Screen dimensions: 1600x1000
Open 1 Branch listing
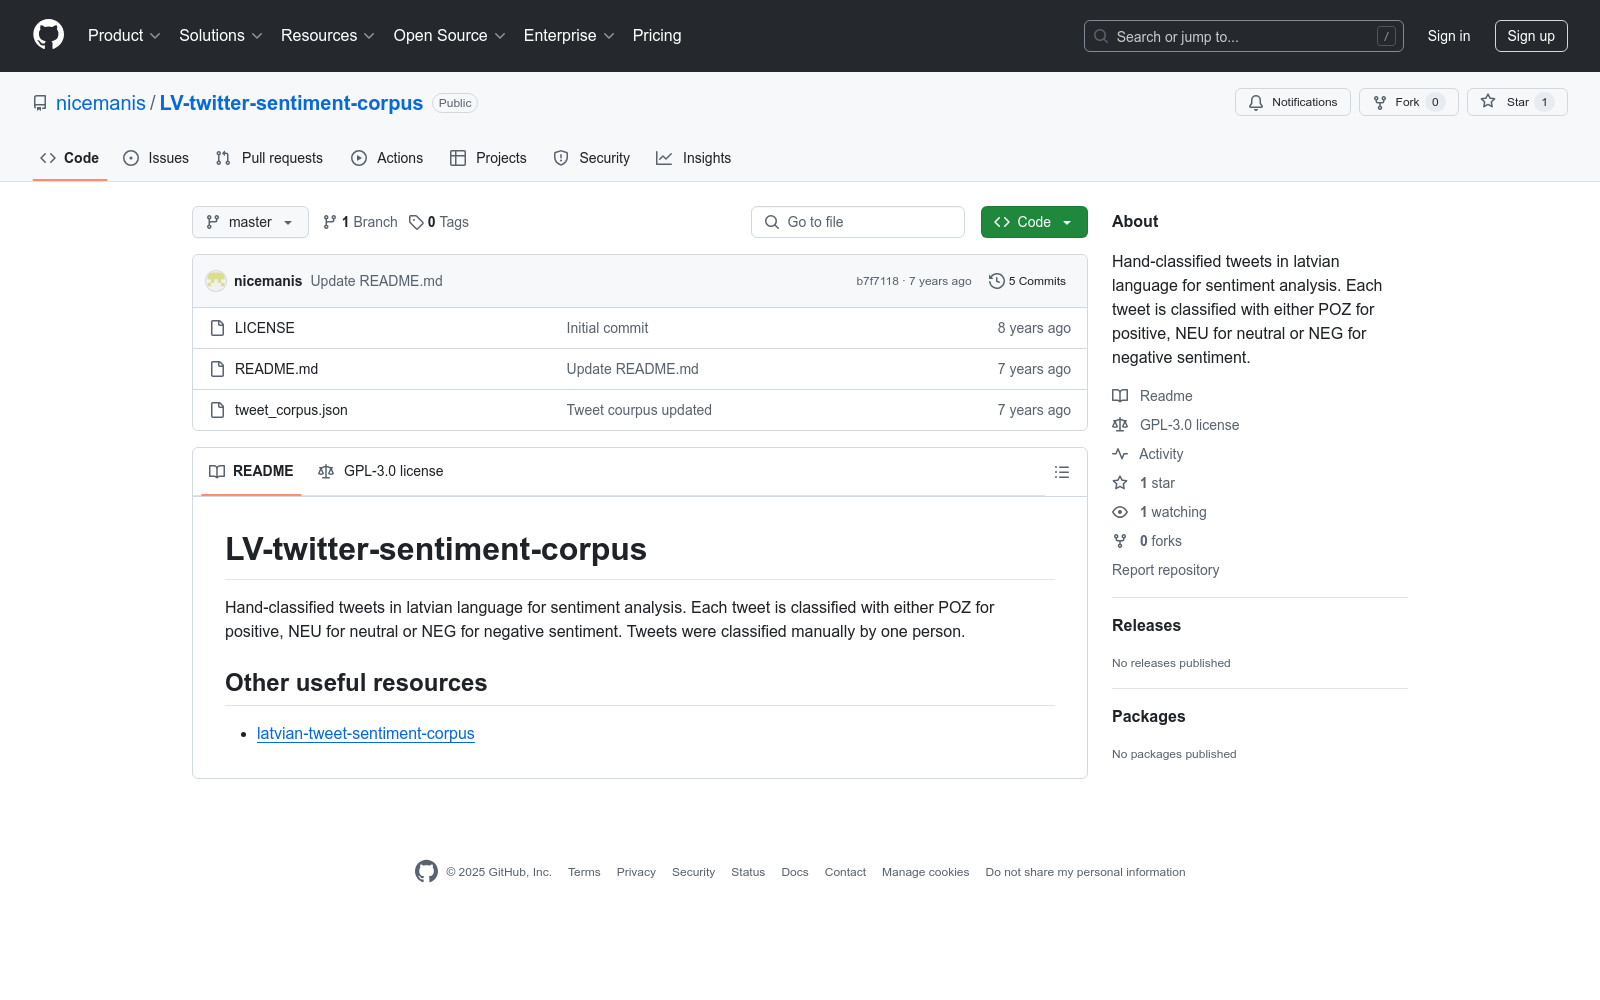[360, 222]
